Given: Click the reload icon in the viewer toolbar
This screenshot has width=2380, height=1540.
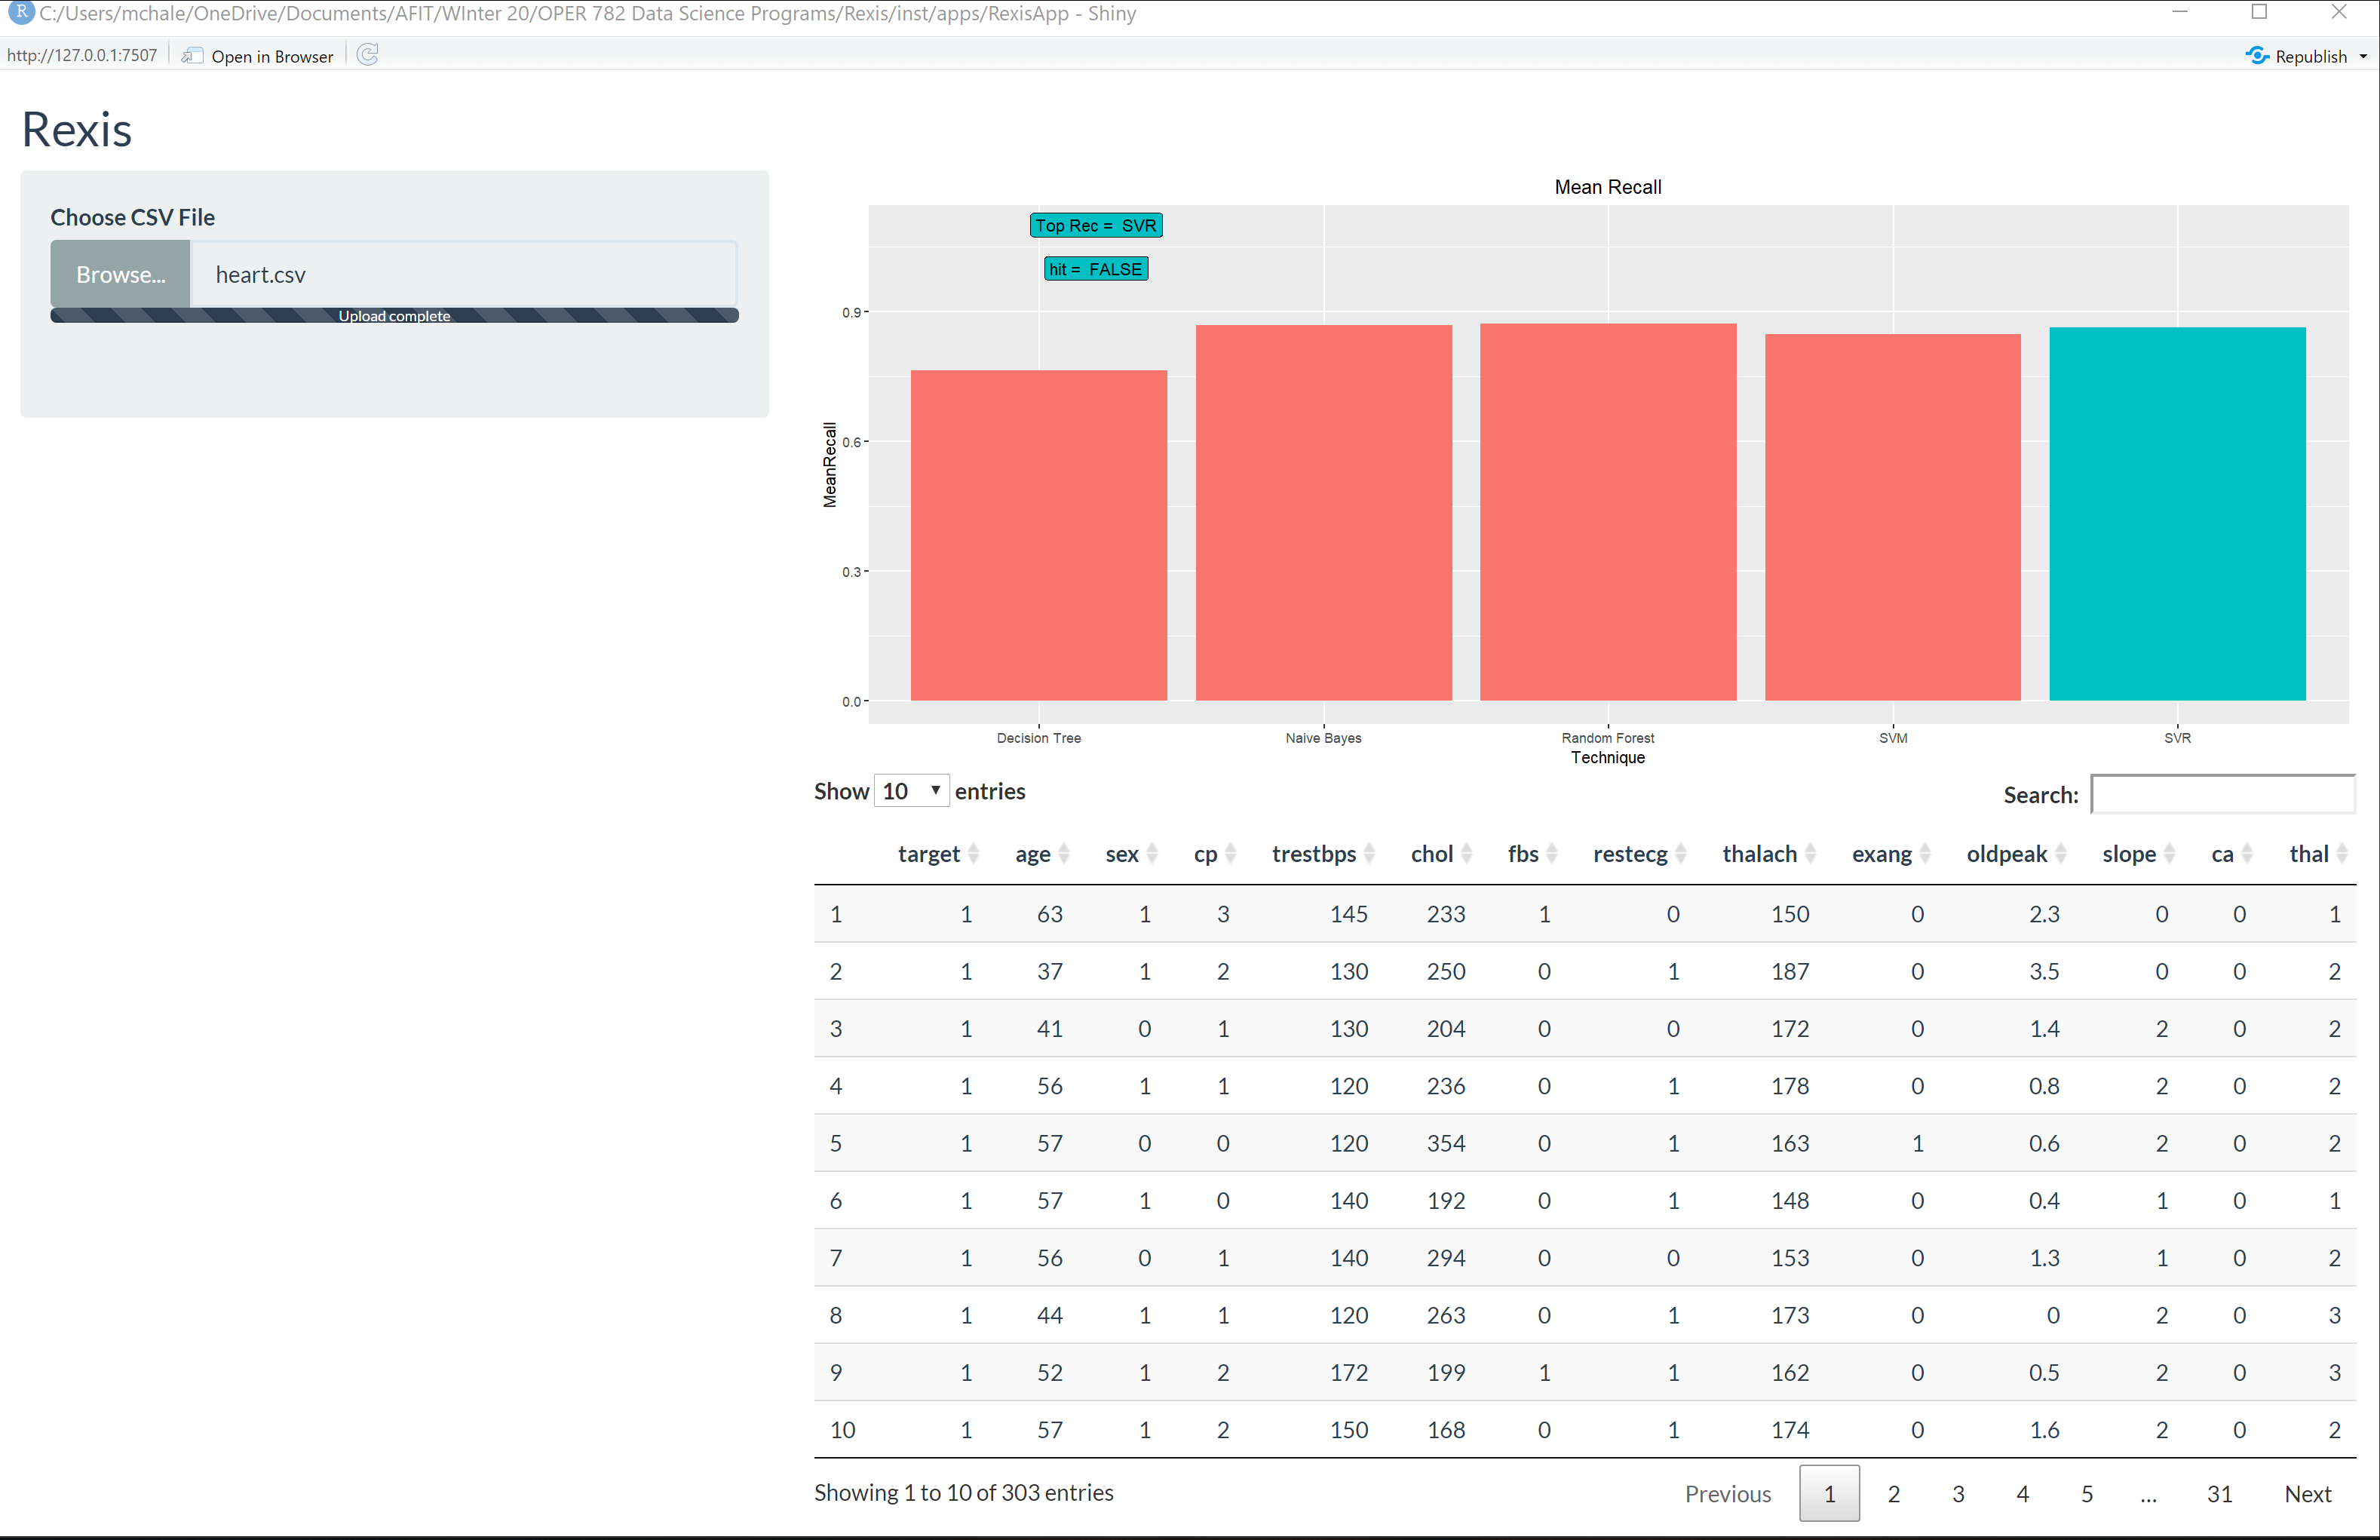Looking at the screenshot, I should [367, 55].
